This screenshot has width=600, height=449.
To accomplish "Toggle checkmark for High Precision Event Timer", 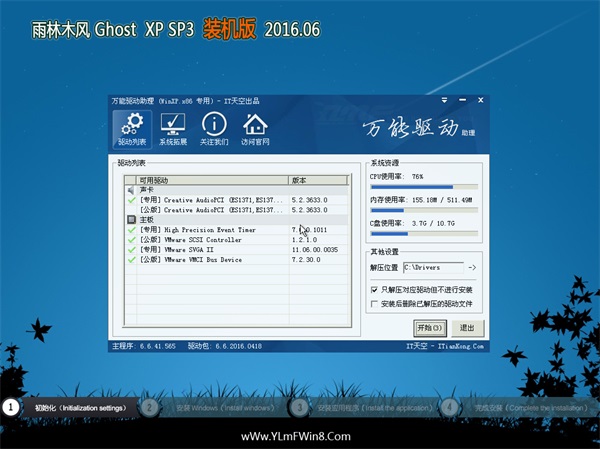I will [x=131, y=230].
